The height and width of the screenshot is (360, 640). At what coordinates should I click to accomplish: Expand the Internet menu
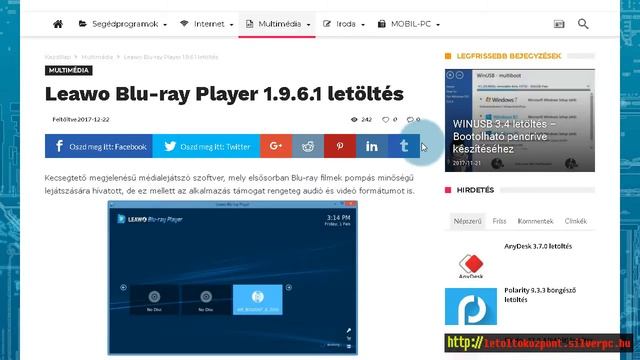click(x=207, y=24)
